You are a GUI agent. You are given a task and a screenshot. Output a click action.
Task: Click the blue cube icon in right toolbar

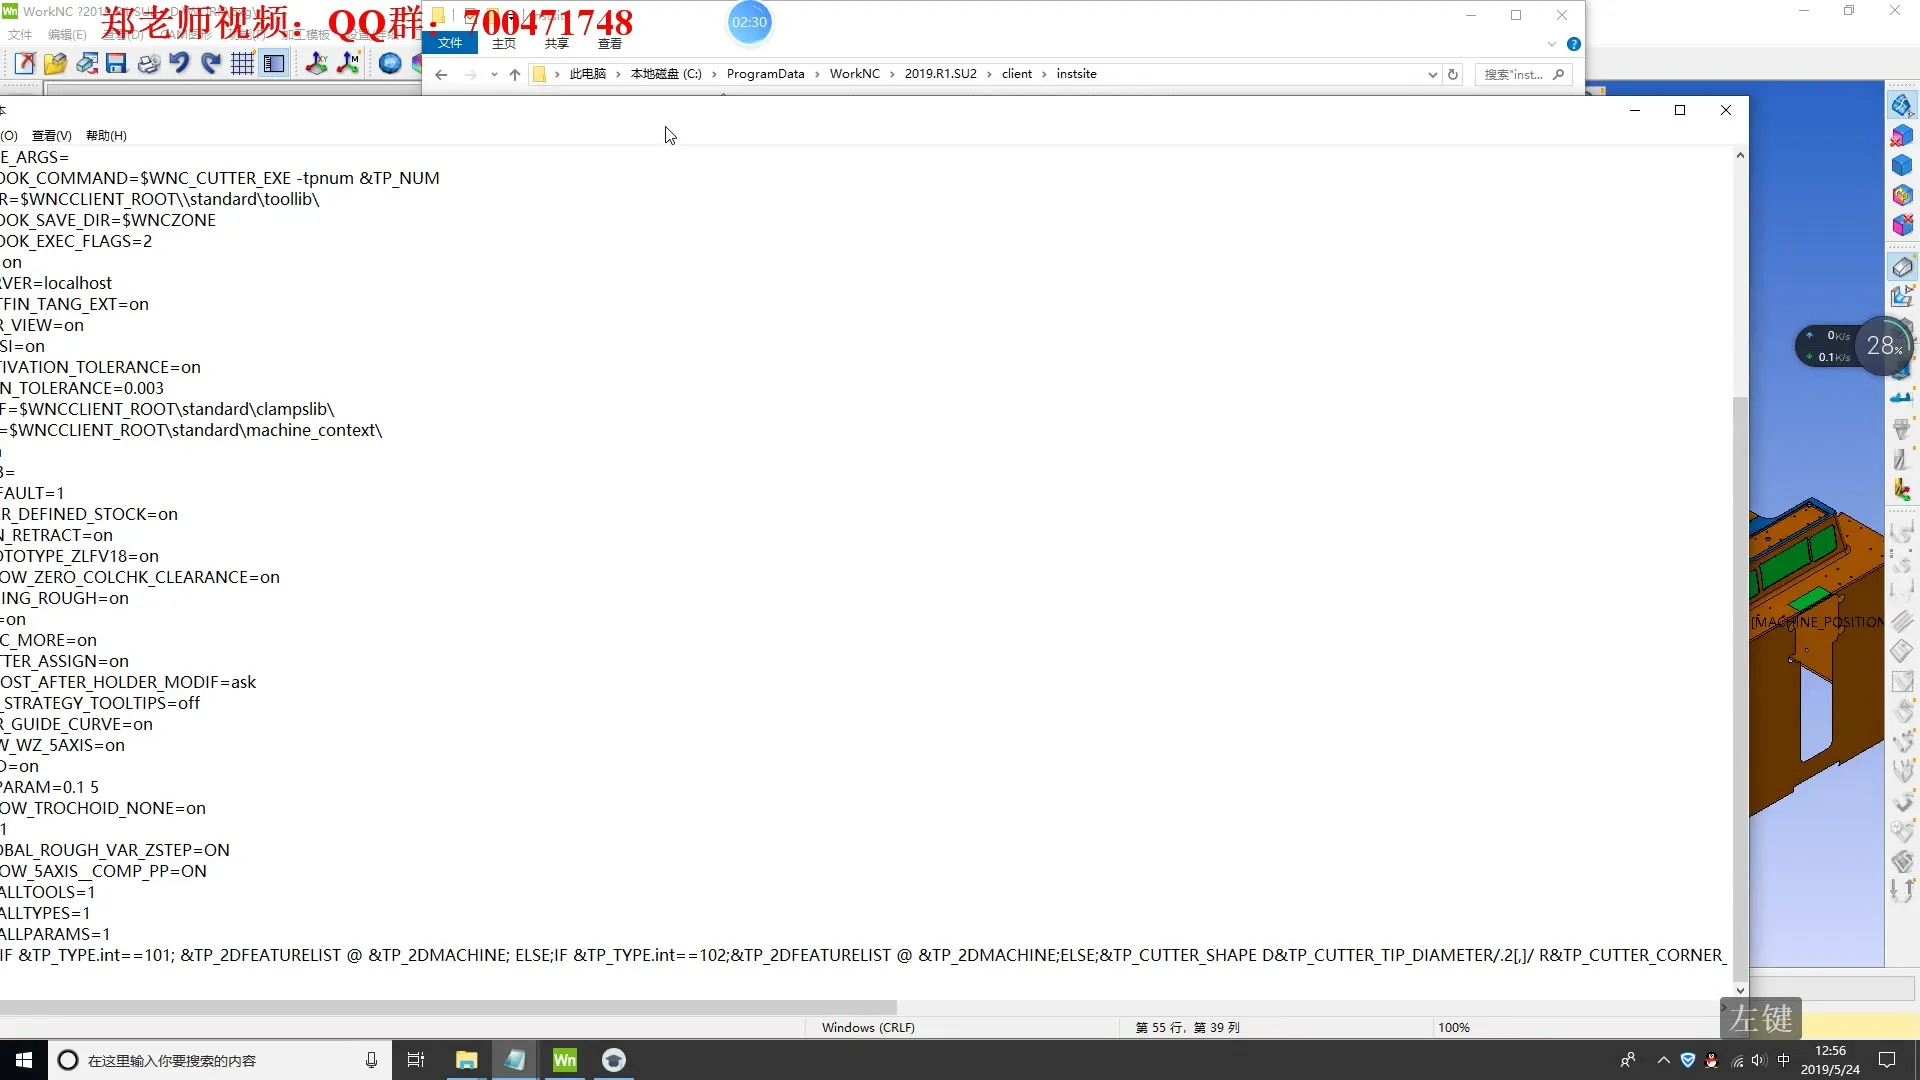click(x=1901, y=165)
